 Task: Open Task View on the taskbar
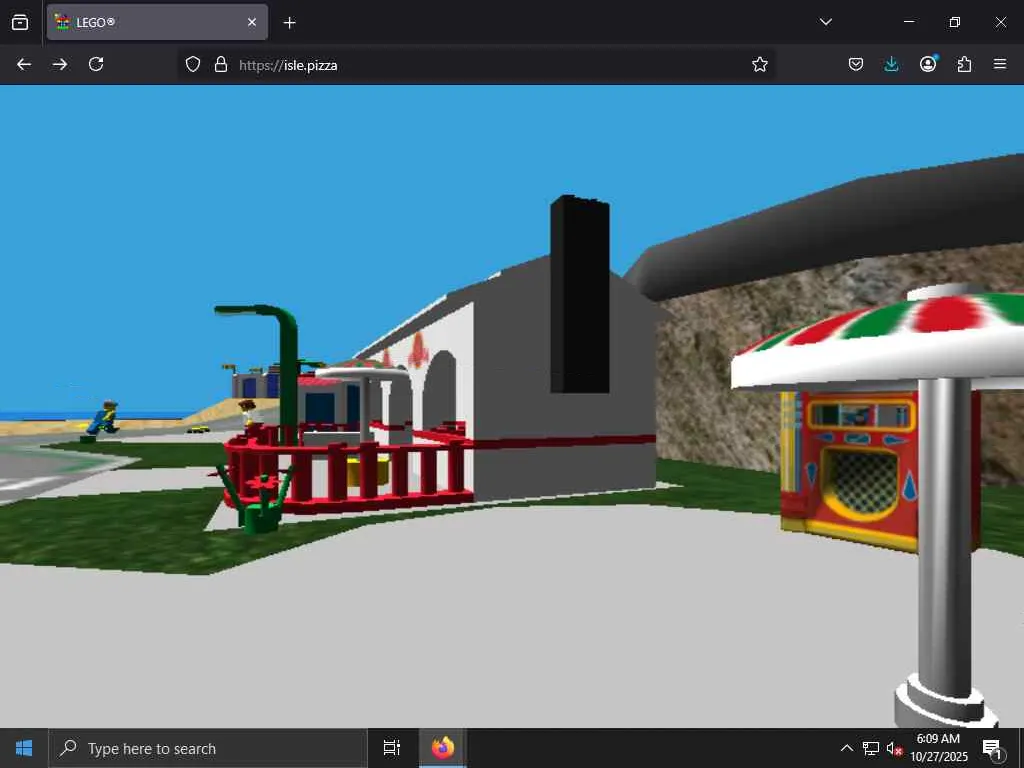(x=392, y=748)
